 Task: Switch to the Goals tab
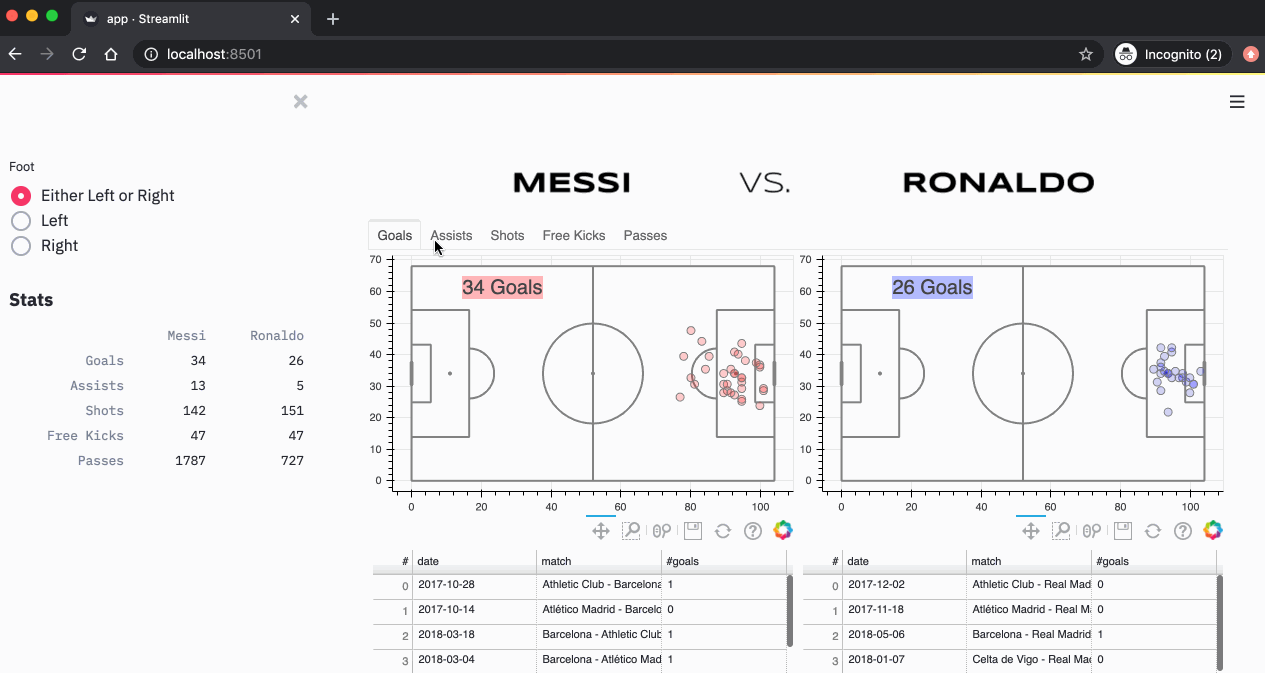(395, 235)
